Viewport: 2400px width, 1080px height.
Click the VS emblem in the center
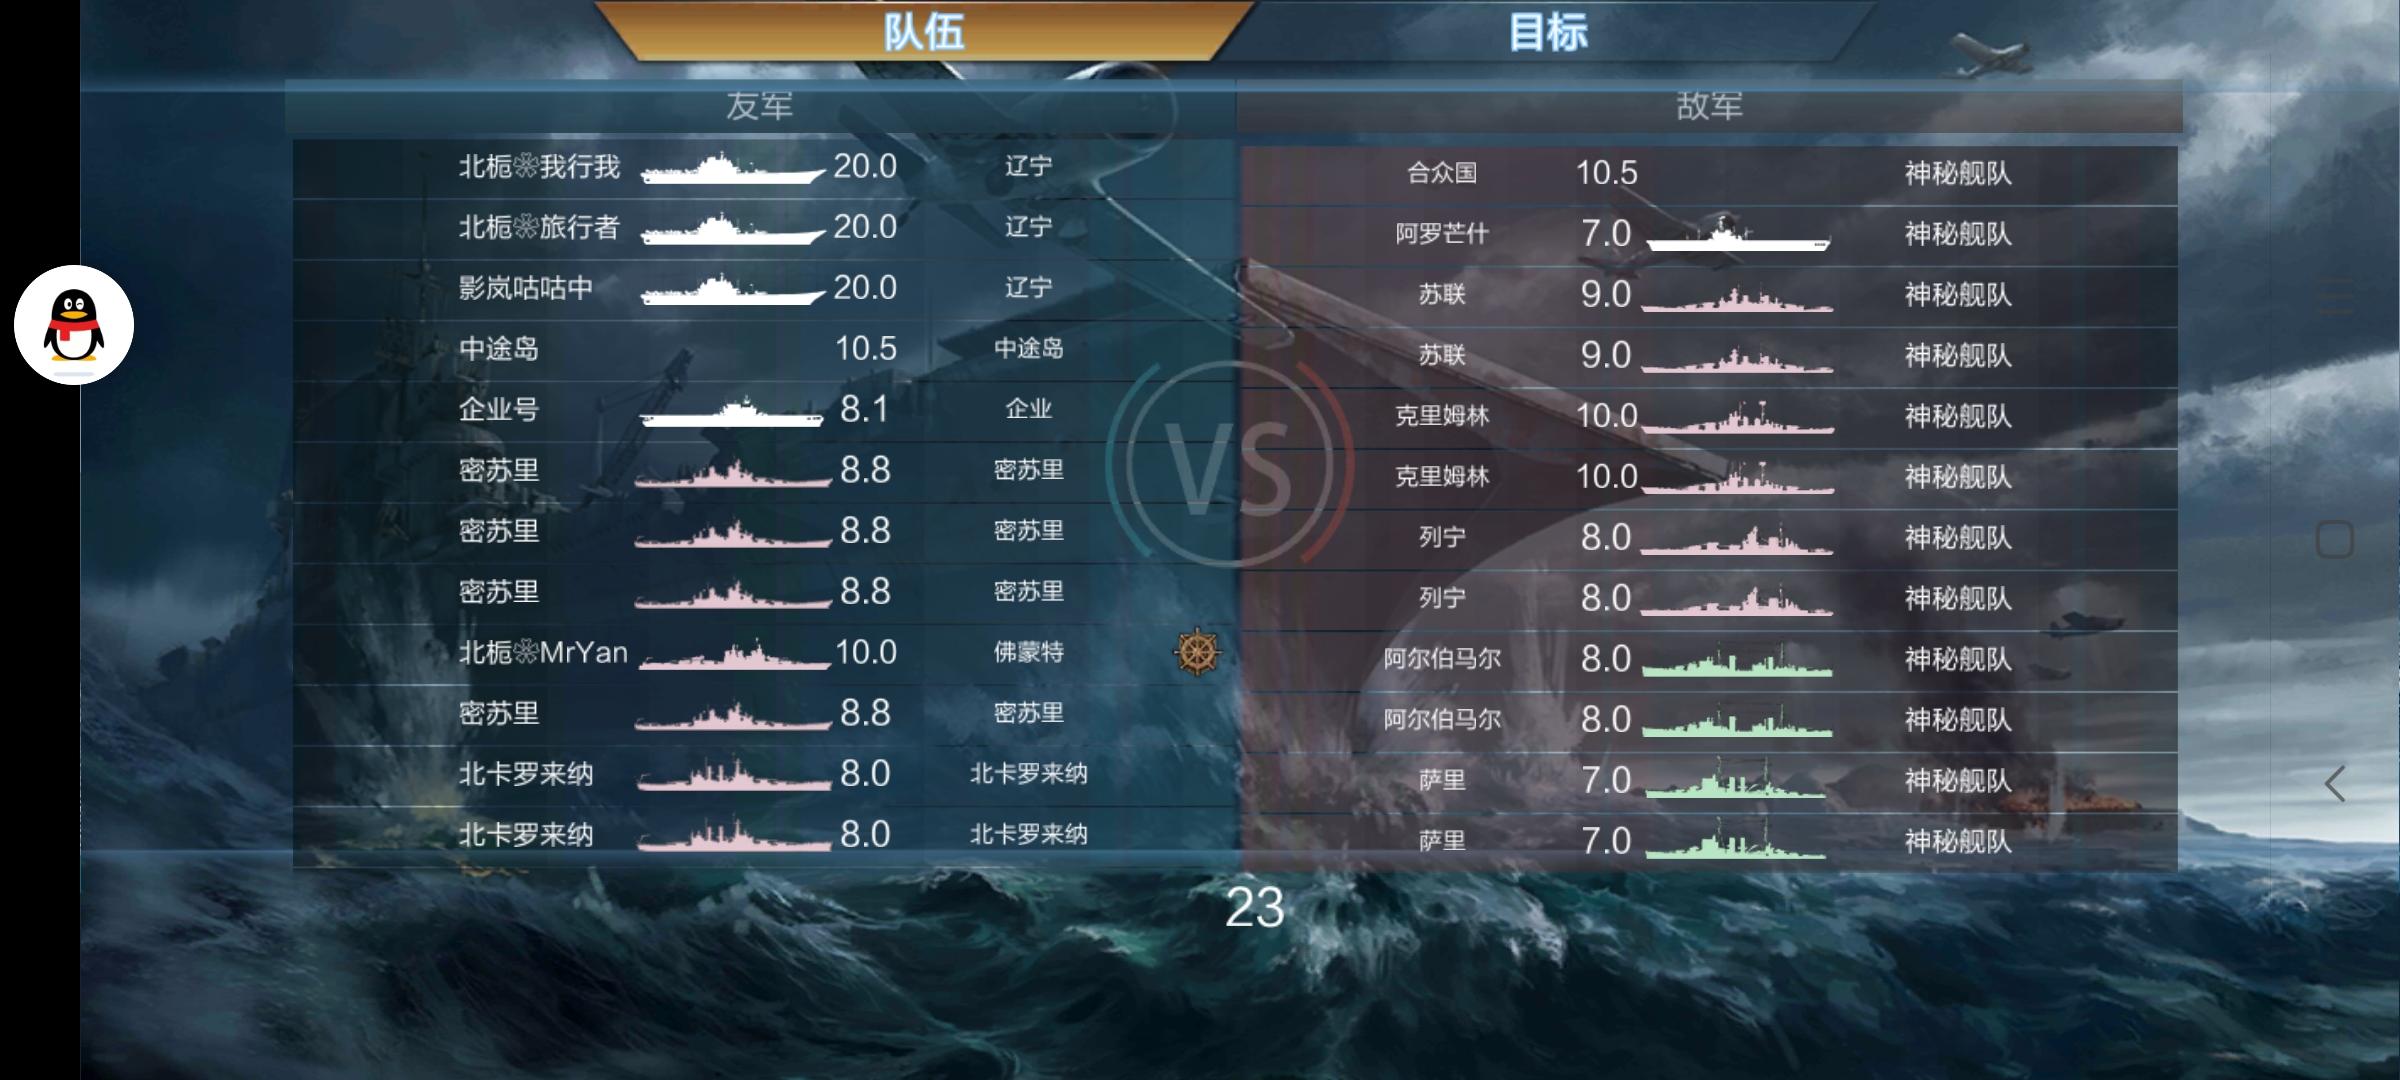pyautogui.click(x=1231, y=467)
